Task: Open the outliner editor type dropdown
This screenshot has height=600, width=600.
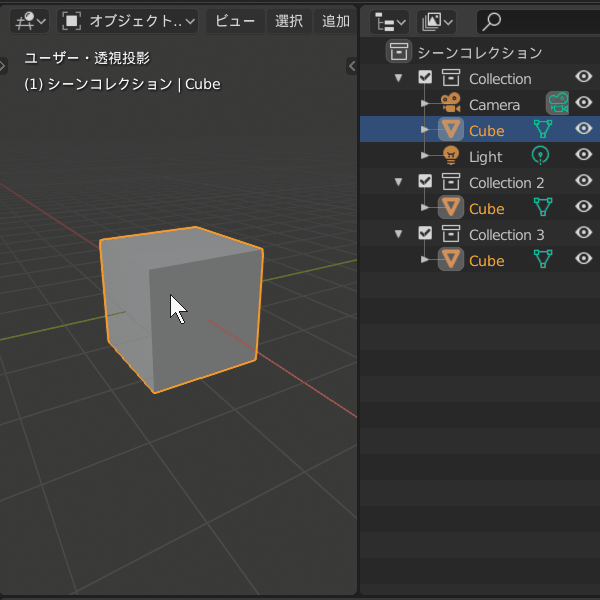Action: point(390,22)
